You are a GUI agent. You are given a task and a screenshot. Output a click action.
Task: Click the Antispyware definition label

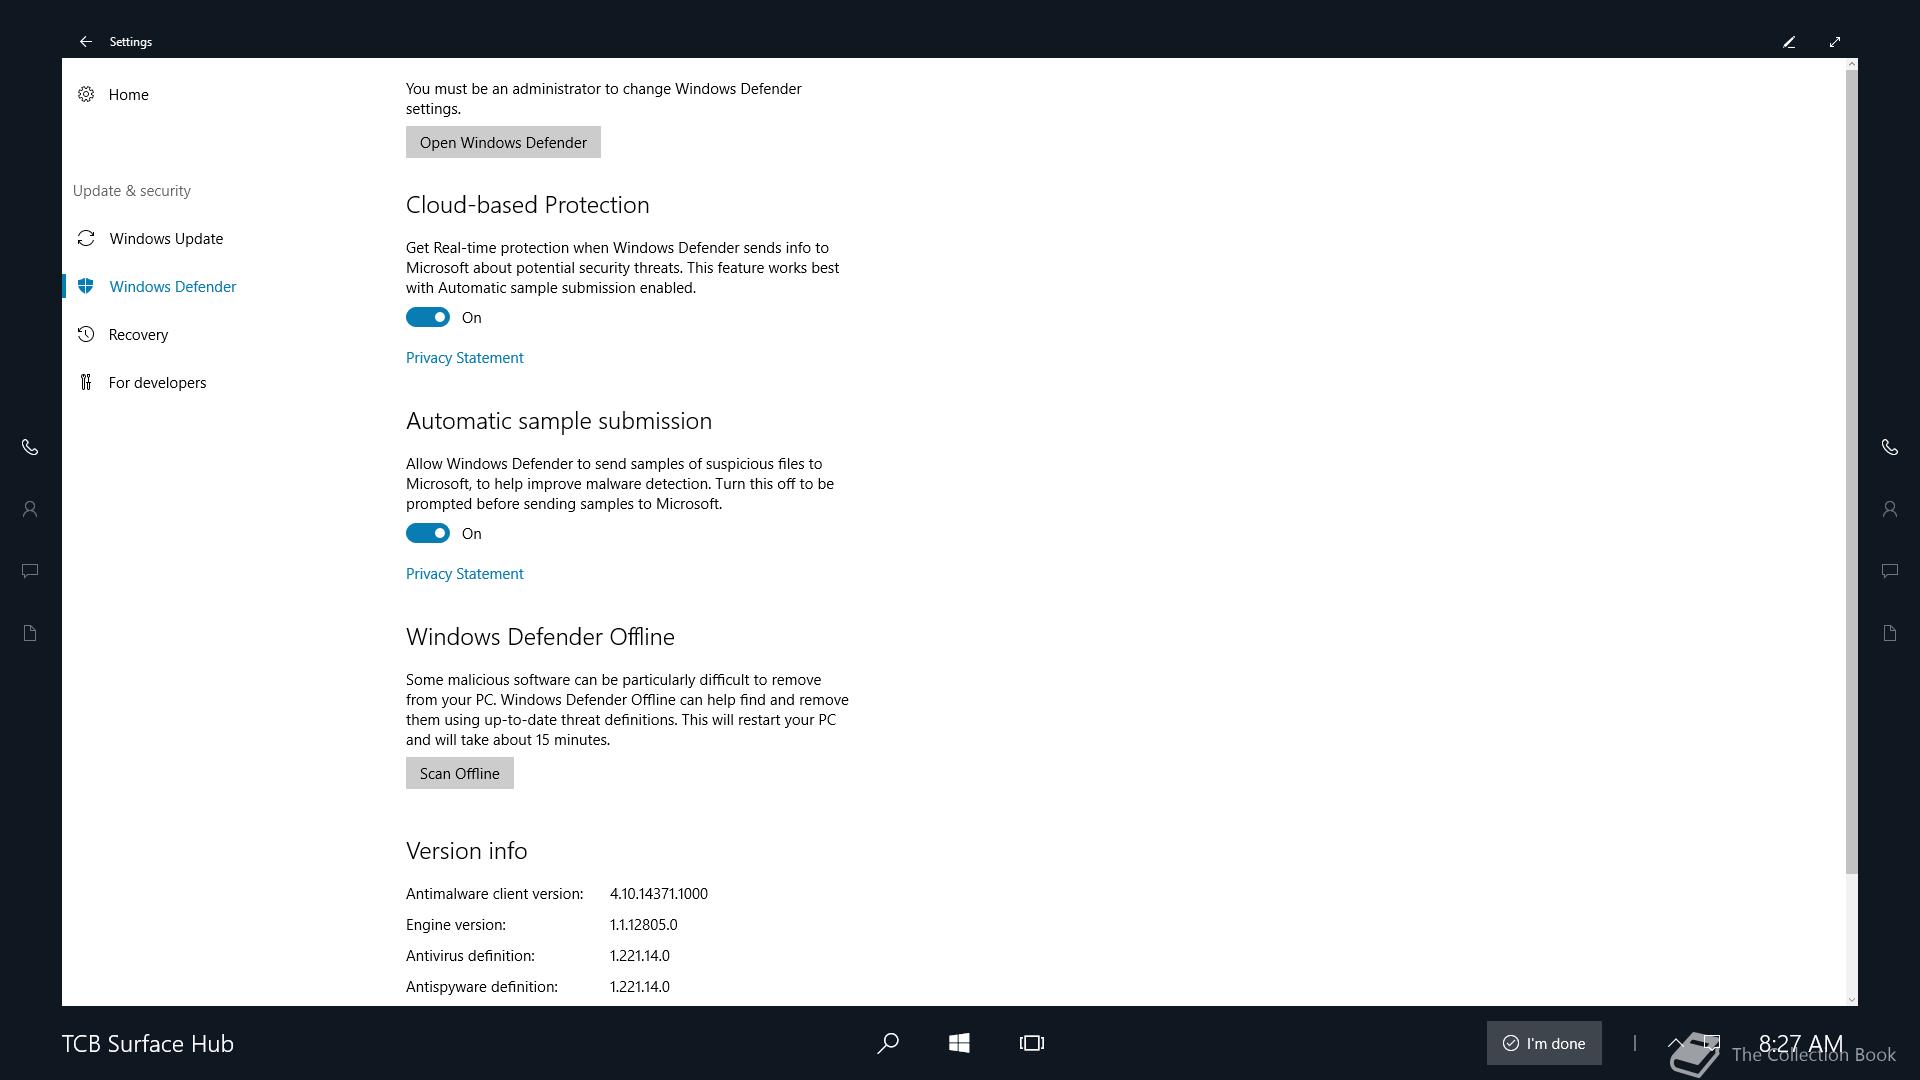tap(482, 986)
